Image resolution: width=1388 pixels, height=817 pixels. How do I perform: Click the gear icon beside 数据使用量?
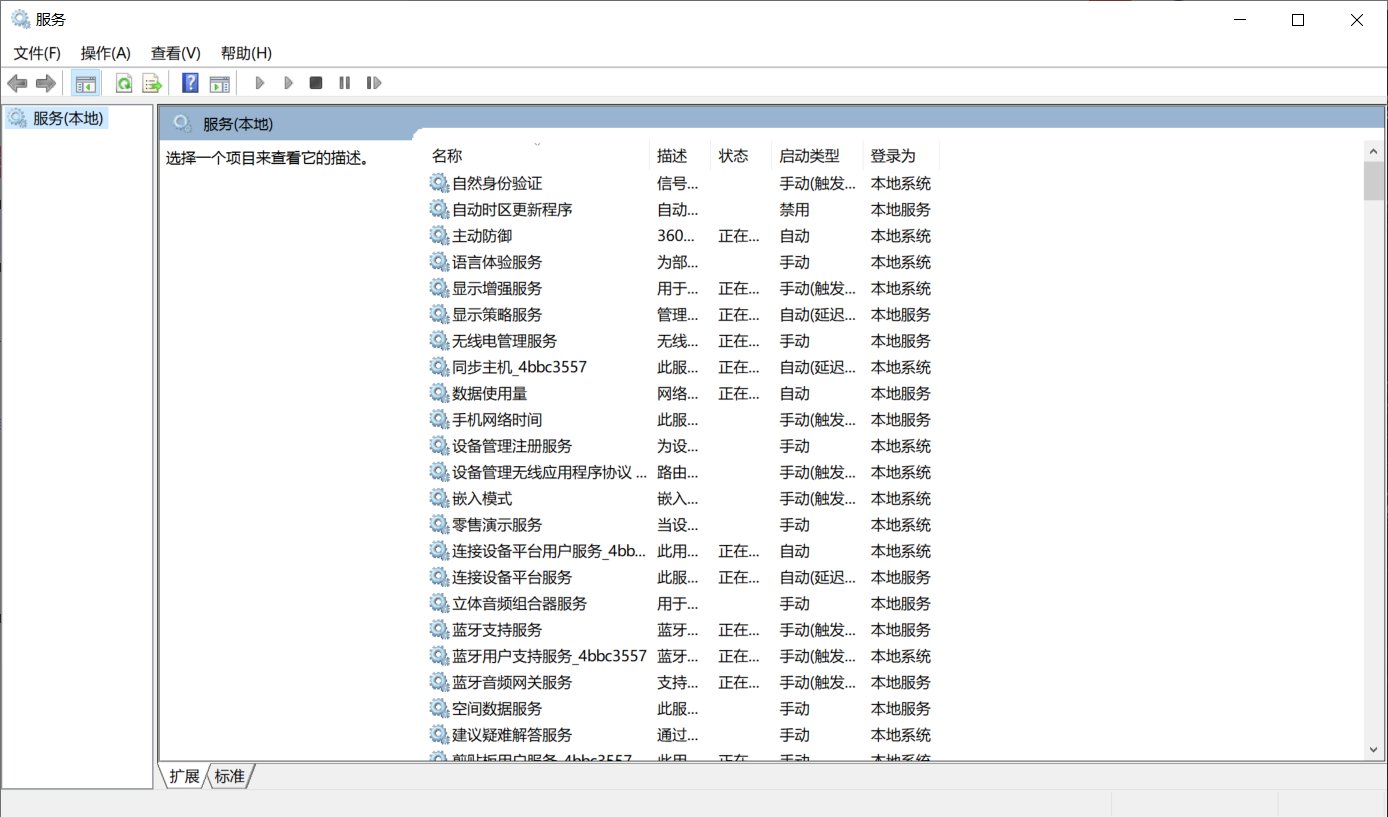pyautogui.click(x=439, y=393)
